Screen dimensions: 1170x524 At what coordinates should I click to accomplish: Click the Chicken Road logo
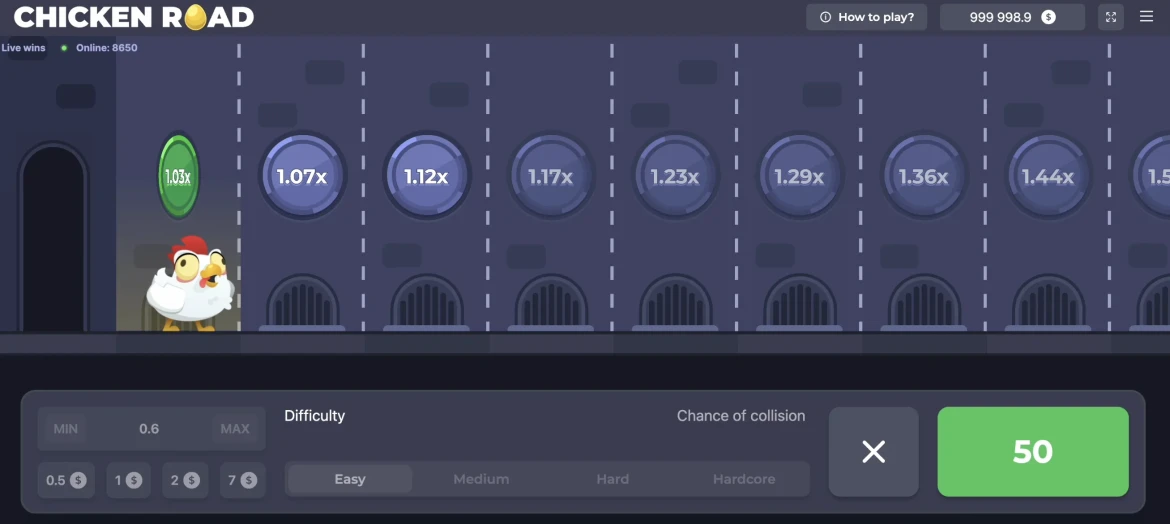[134, 16]
